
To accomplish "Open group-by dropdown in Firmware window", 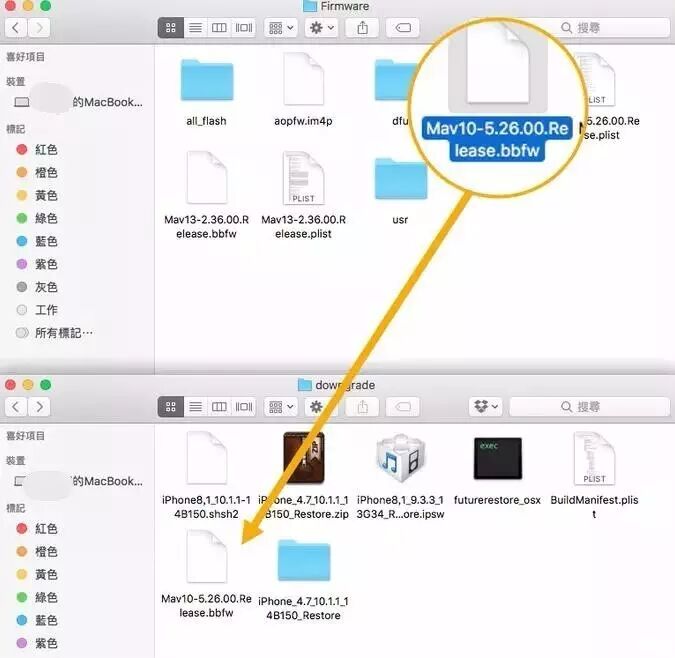I will (x=281, y=28).
